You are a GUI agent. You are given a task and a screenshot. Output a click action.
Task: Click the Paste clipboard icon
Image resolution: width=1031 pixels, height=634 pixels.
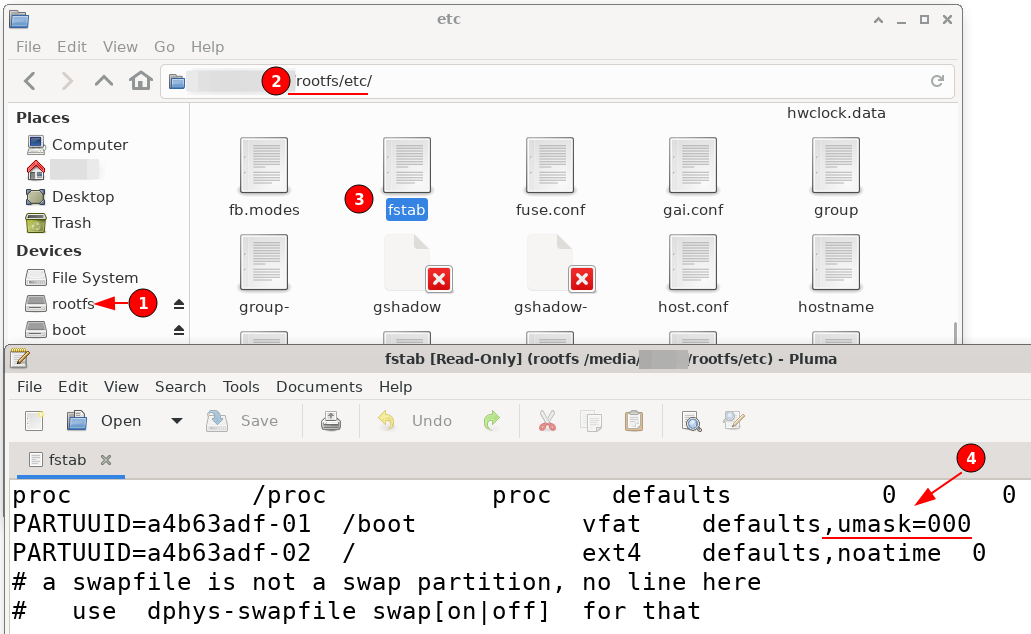coord(634,420)
